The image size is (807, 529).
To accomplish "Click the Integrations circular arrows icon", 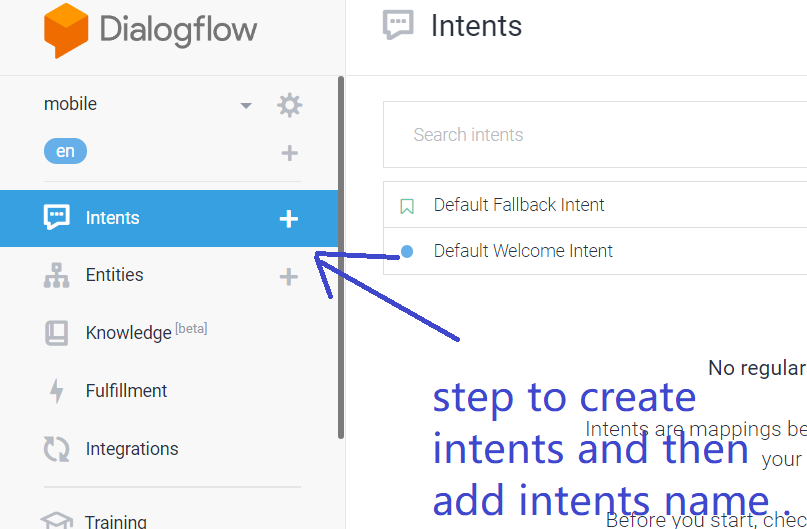I will point(57,449).
